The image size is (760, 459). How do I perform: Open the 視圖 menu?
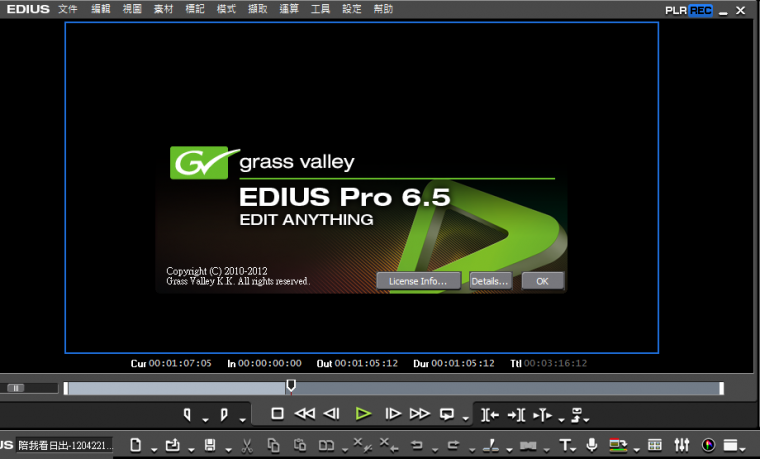(132, 9)
